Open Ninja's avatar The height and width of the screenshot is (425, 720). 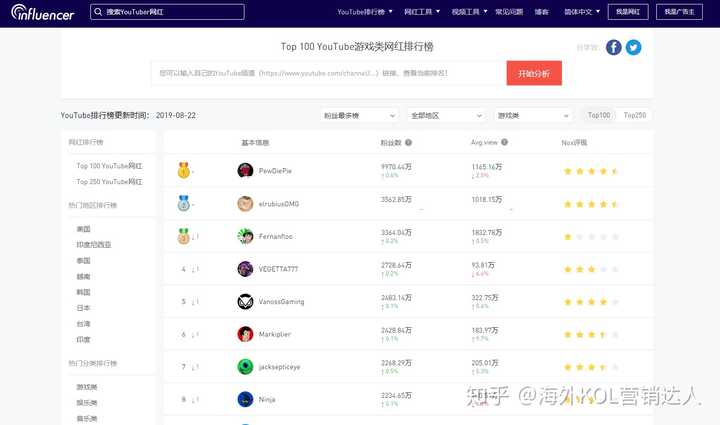coord(245,399)
